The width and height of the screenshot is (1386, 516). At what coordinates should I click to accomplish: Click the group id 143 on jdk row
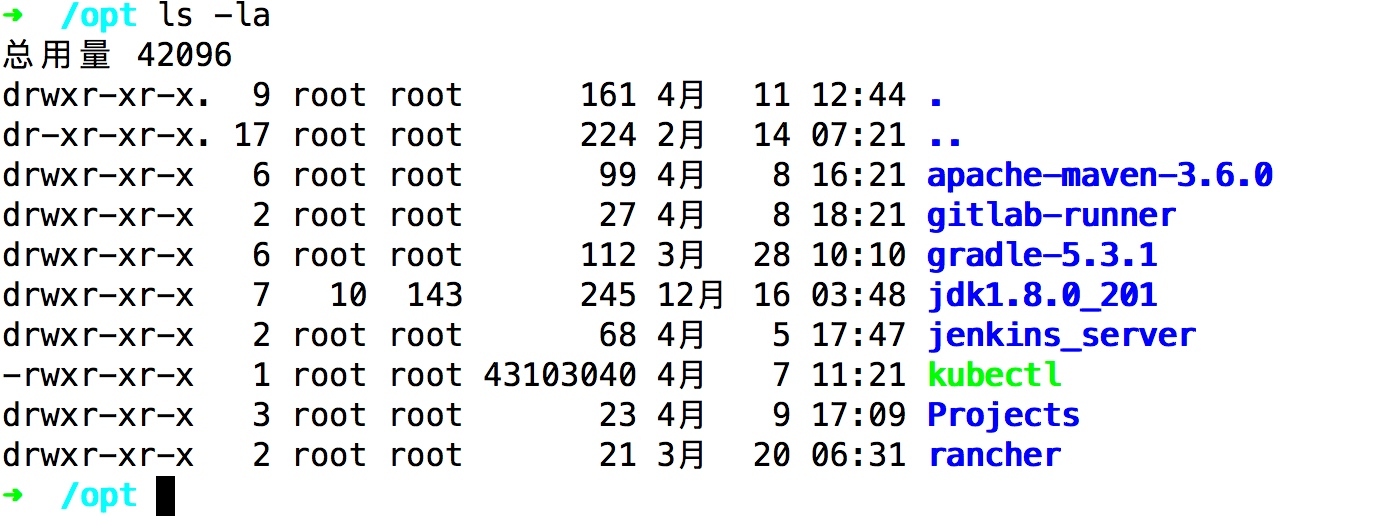[435, 295]
